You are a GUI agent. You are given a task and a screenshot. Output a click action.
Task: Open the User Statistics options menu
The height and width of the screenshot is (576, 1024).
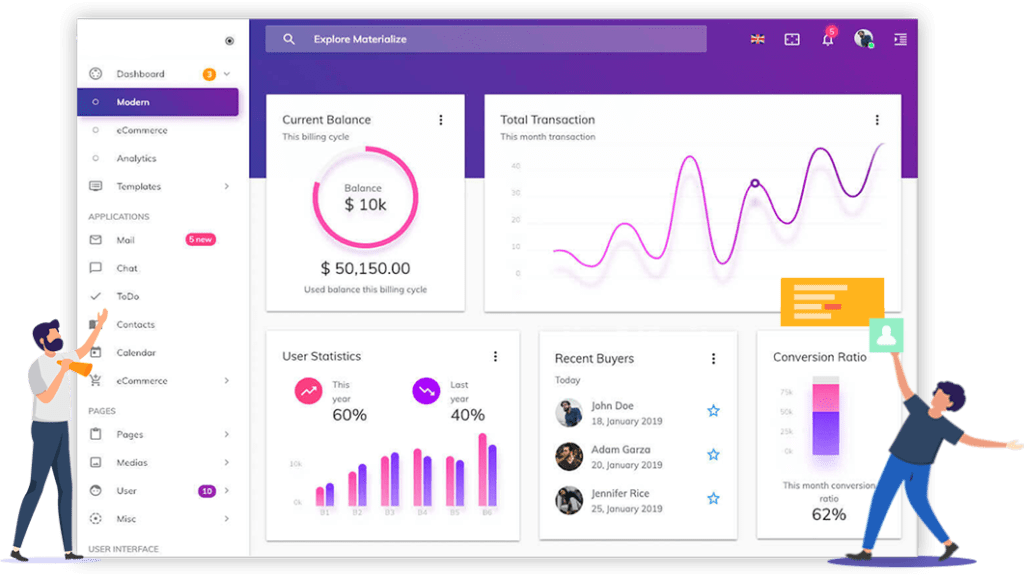495,356
